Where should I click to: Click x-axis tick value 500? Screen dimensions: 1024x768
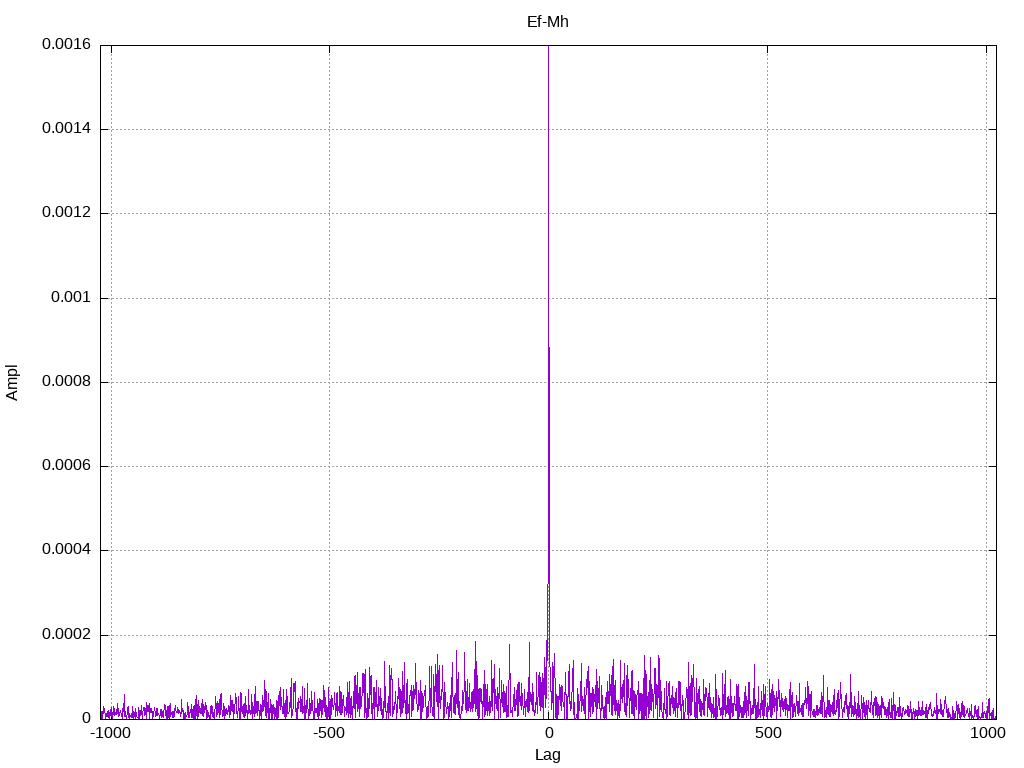pyautogui.click(x=768, y=733)
